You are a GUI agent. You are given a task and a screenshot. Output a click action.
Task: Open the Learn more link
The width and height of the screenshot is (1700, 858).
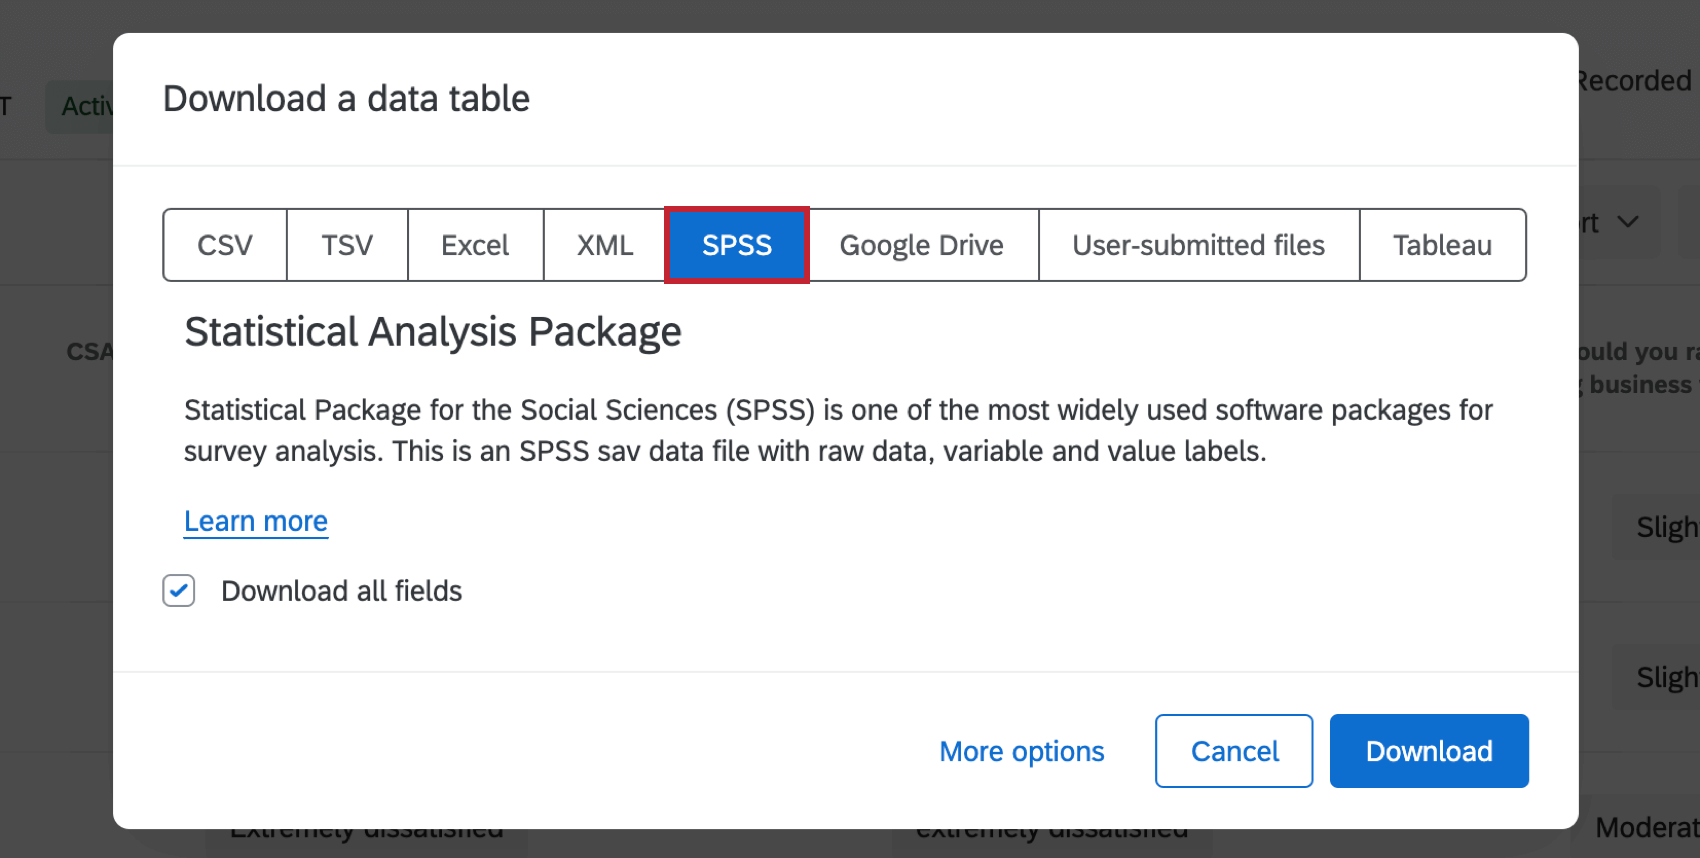256,521
